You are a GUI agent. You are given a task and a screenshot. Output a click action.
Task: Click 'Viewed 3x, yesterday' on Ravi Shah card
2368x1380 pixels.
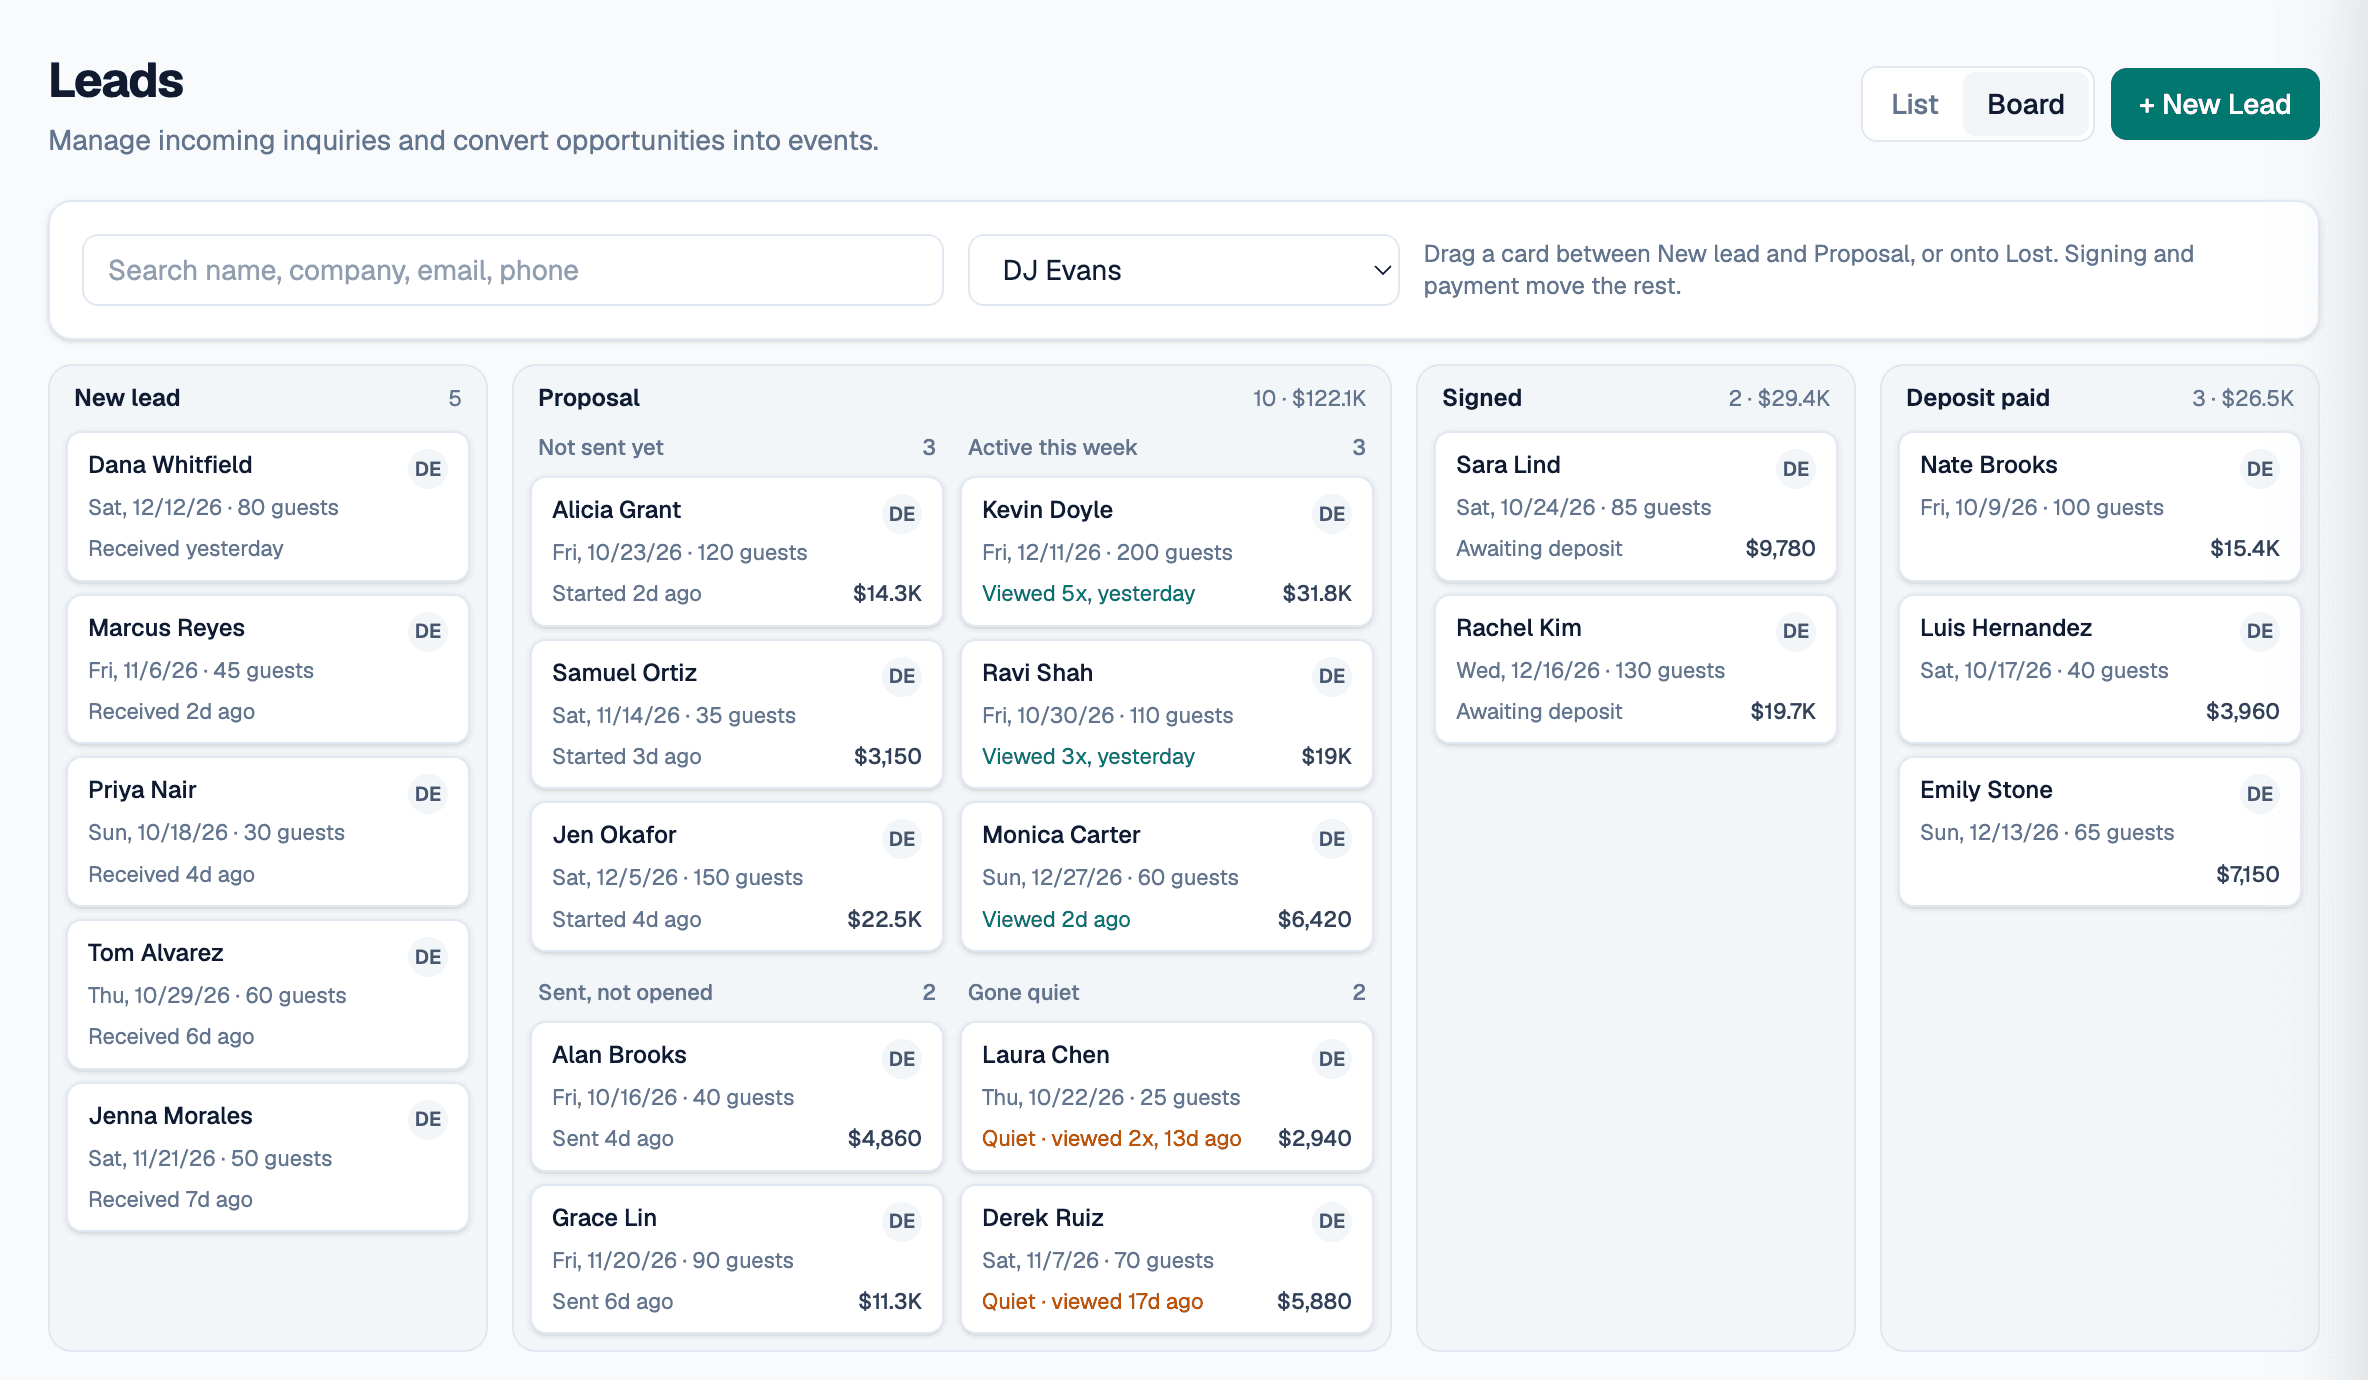tap(1088, 756)
